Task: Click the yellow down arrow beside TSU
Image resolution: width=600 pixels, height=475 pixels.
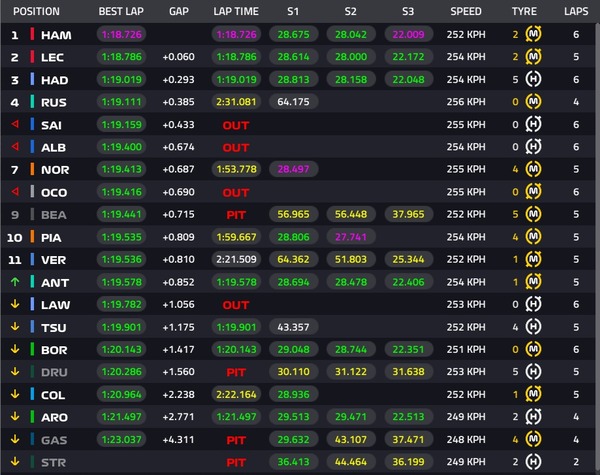Action: coord(14,327)
